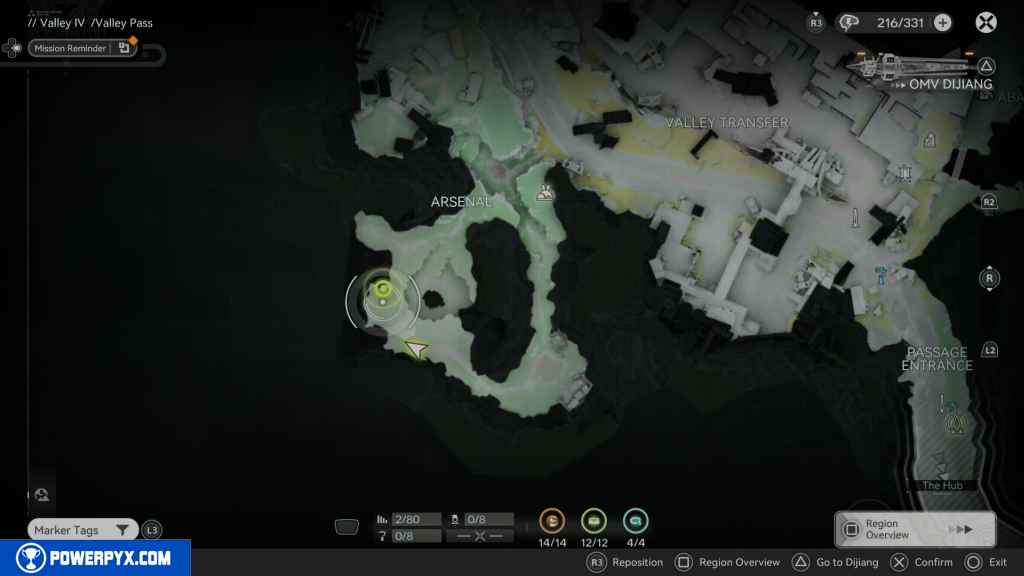The image size is (1024, 576).
Task: Click The Hub location label
Action: [x=941, y=486]
